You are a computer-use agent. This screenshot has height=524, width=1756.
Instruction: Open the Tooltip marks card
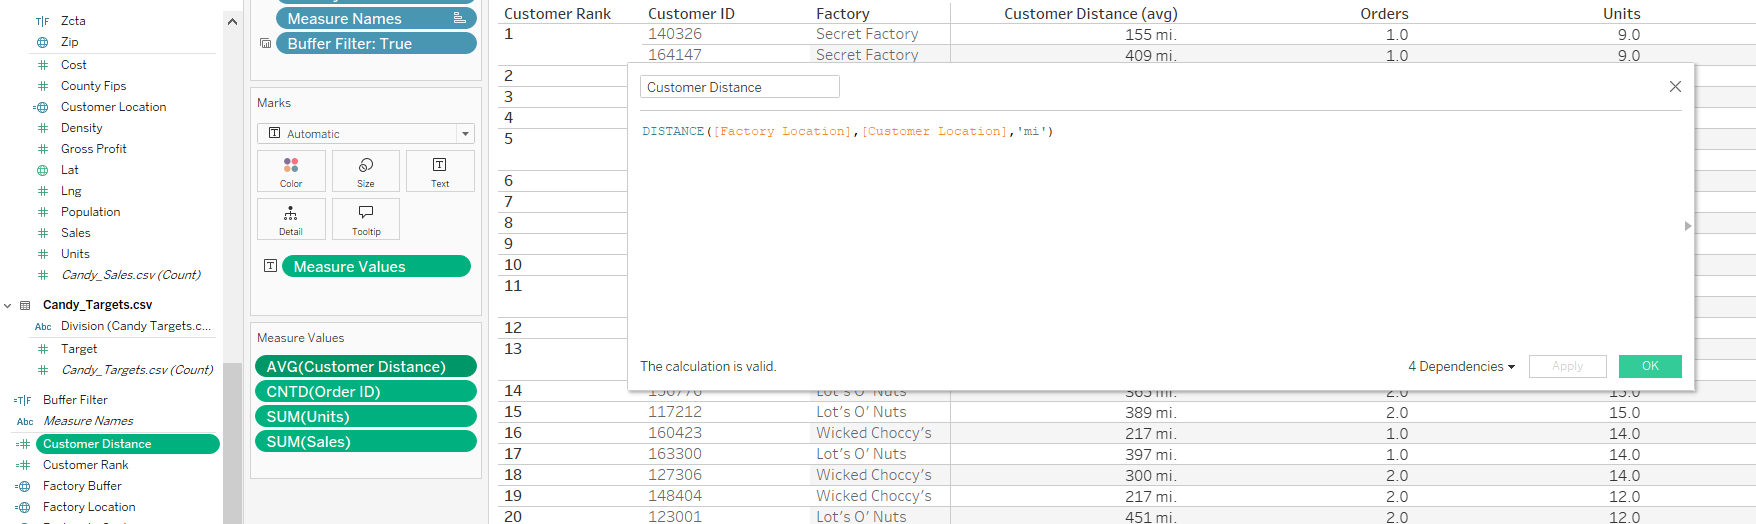click(366, 219)
